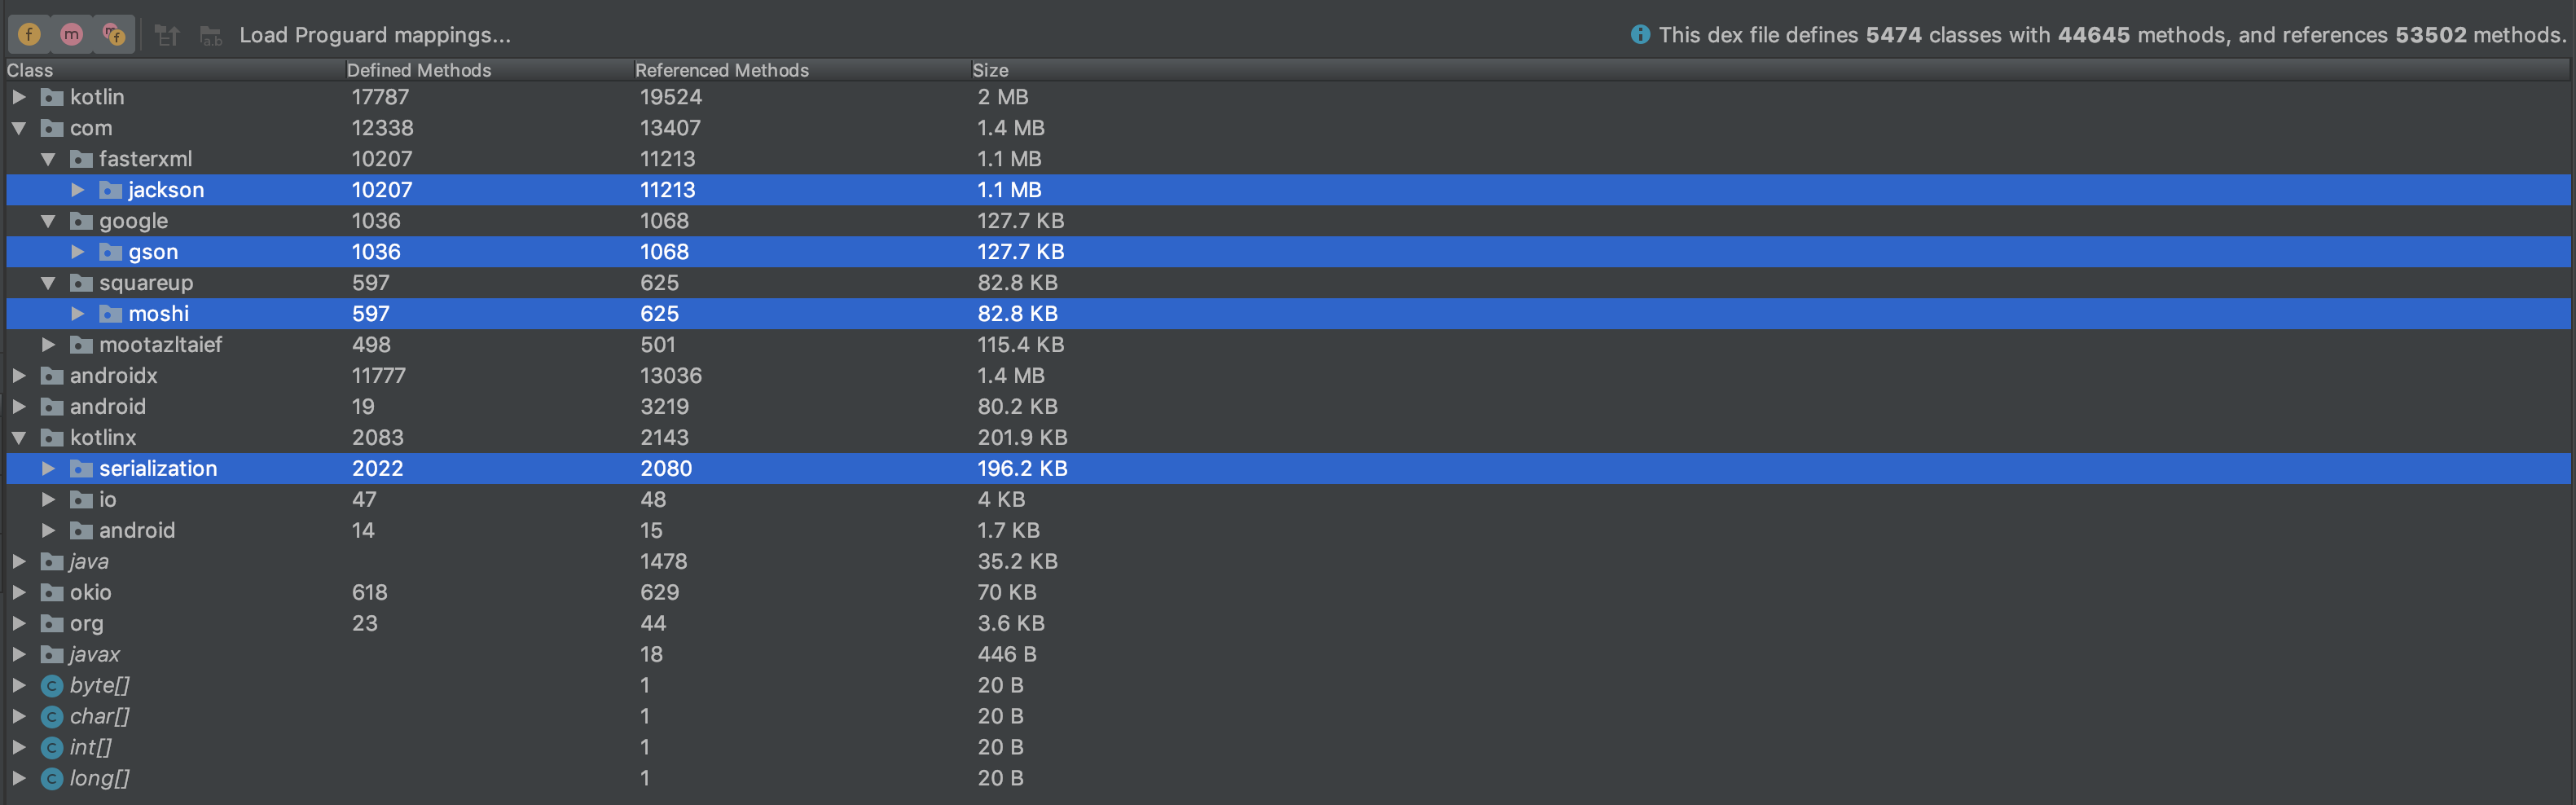Screen dimensions: 2576x805
Task: Expand the mootazltaief package node
Action: 48,345
